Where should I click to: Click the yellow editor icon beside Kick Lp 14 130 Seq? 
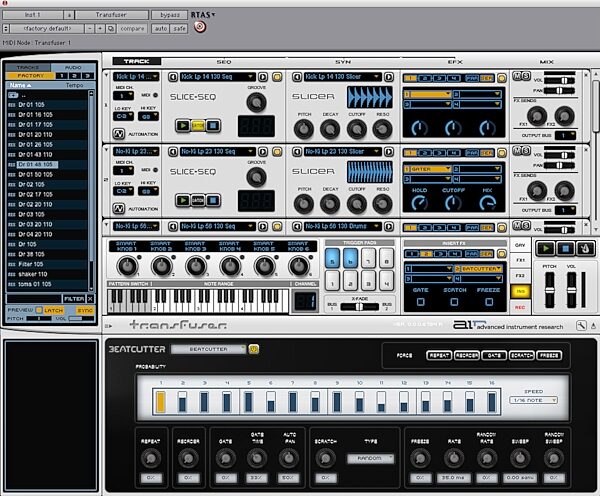coord(277,77)
